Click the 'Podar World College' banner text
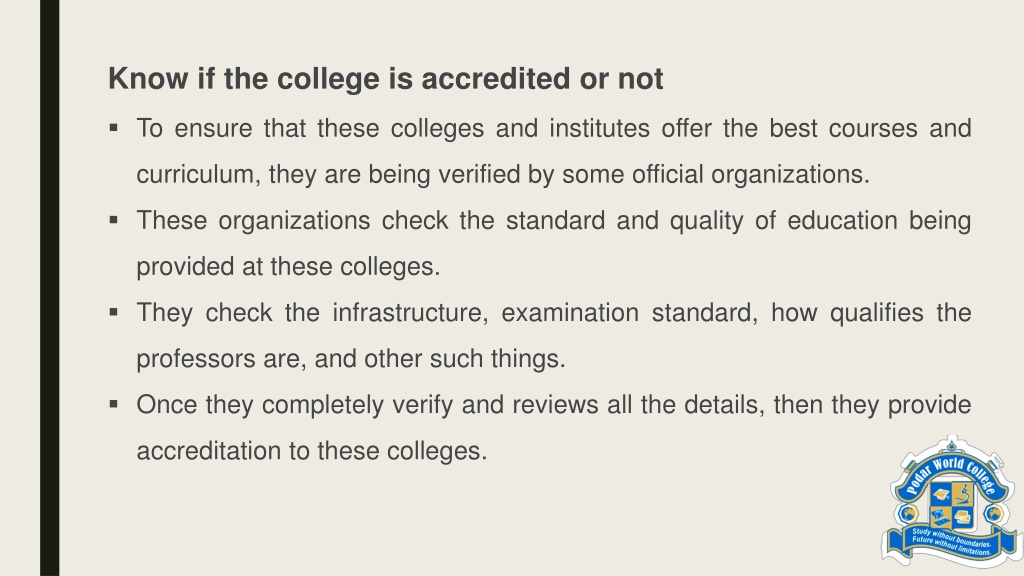1024x576 pixels. pos(951,477)
